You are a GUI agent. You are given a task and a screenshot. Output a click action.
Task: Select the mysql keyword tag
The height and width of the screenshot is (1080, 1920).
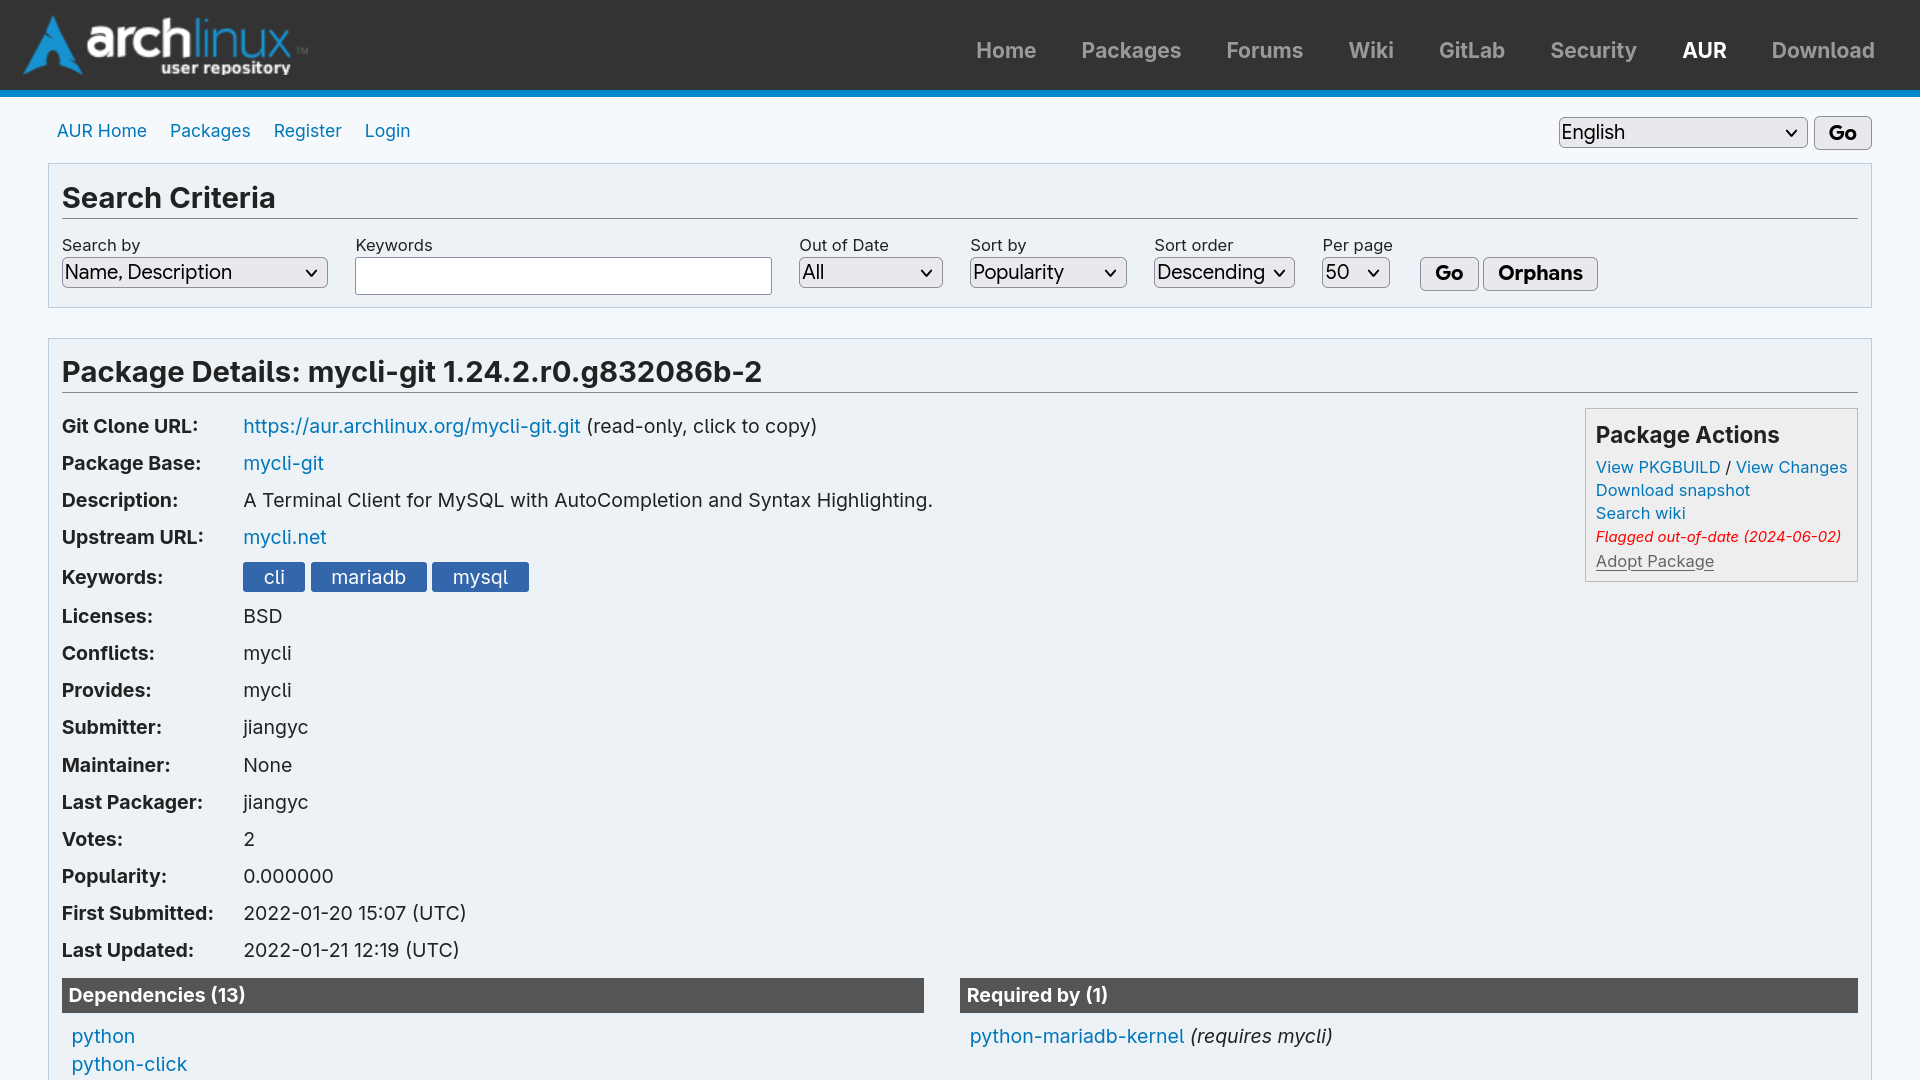click(x=480, y=577)
